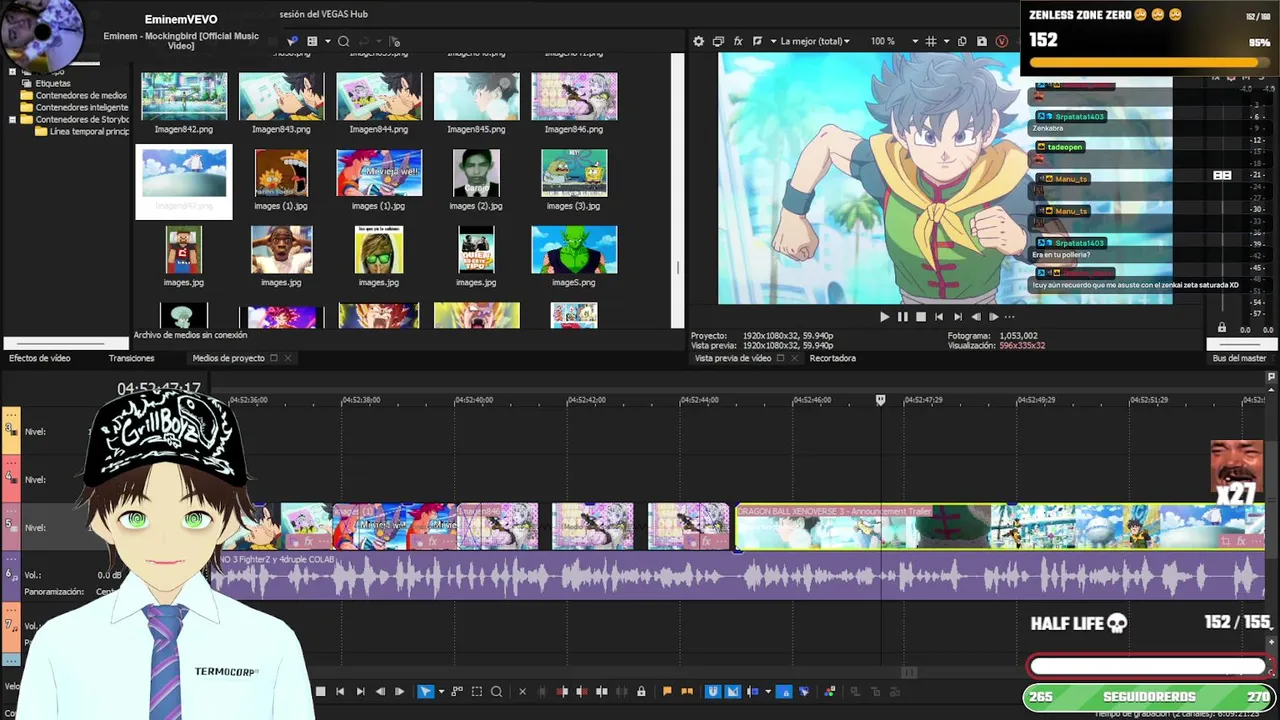This screenshot has height=720, width=1280.
Task: Open video preview project settings gear
Action: pos(698,41)
